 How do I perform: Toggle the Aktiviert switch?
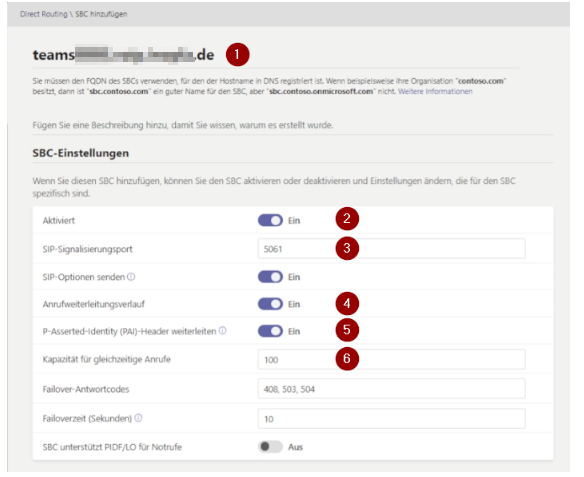pos(270,220)
